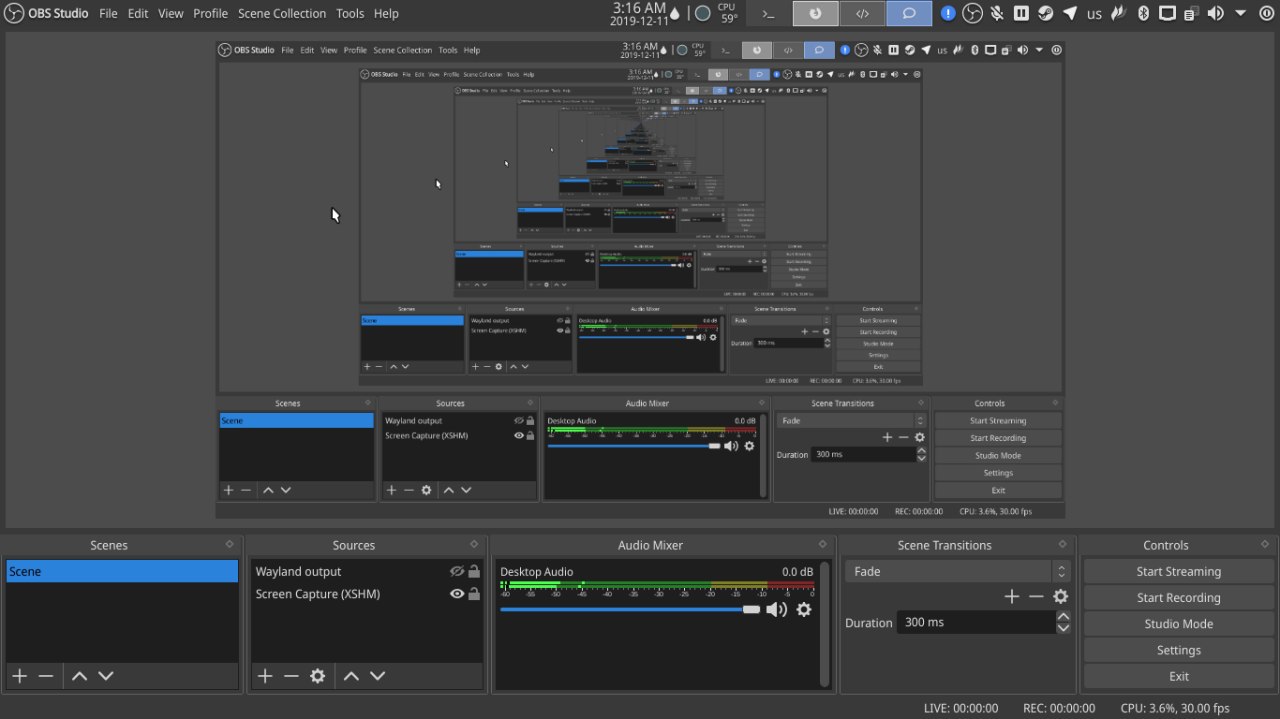Open the View menu
This screenshot has height=719, width=1280.
171,13
